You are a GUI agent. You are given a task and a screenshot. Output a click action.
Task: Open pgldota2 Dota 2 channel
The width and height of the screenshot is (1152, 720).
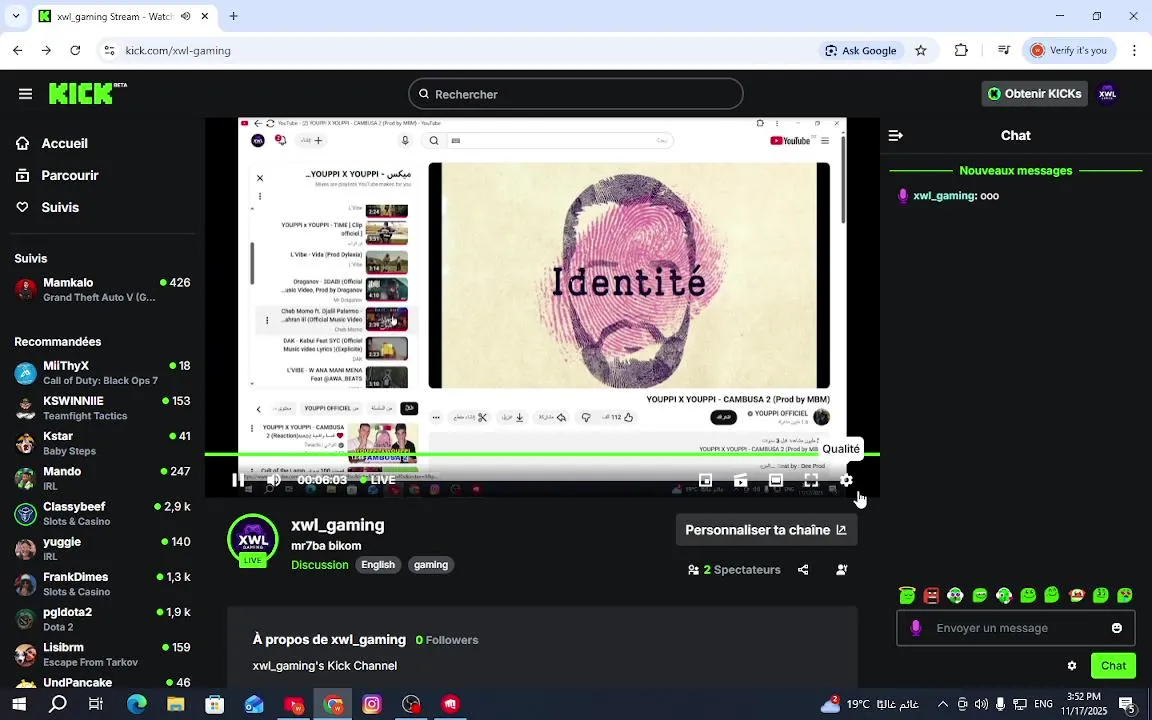[x=102, y=619]
